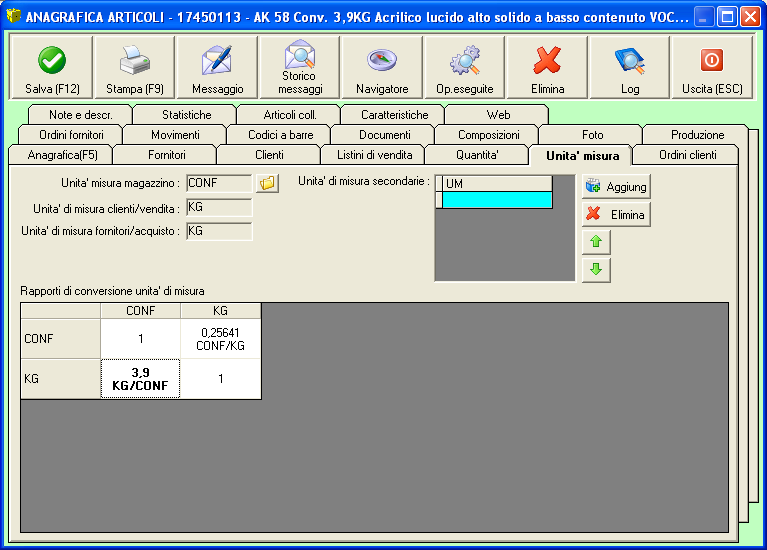Open the Clienti tab

click(269, 155)
